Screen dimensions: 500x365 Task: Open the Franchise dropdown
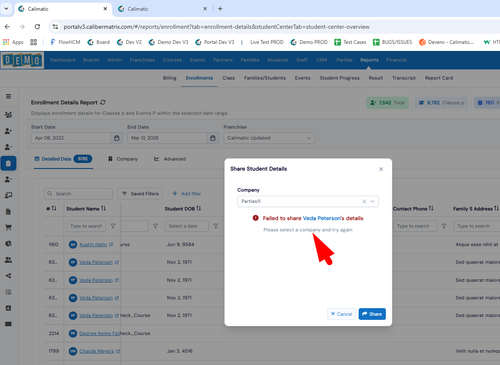269,138
